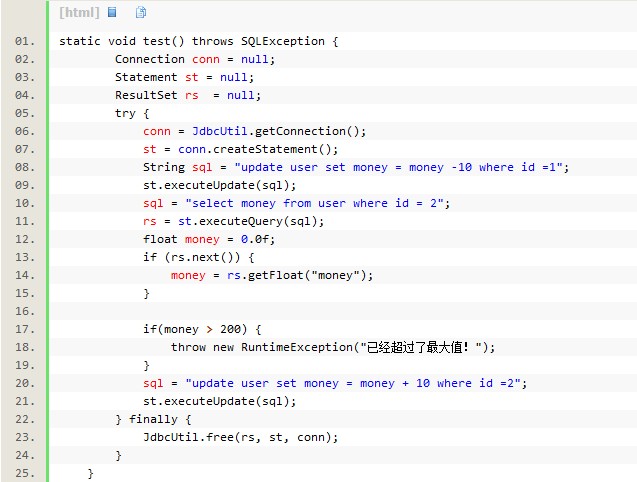Click the line 'Connection conn = null;'
637x482 pixels.
pos(195,59)
